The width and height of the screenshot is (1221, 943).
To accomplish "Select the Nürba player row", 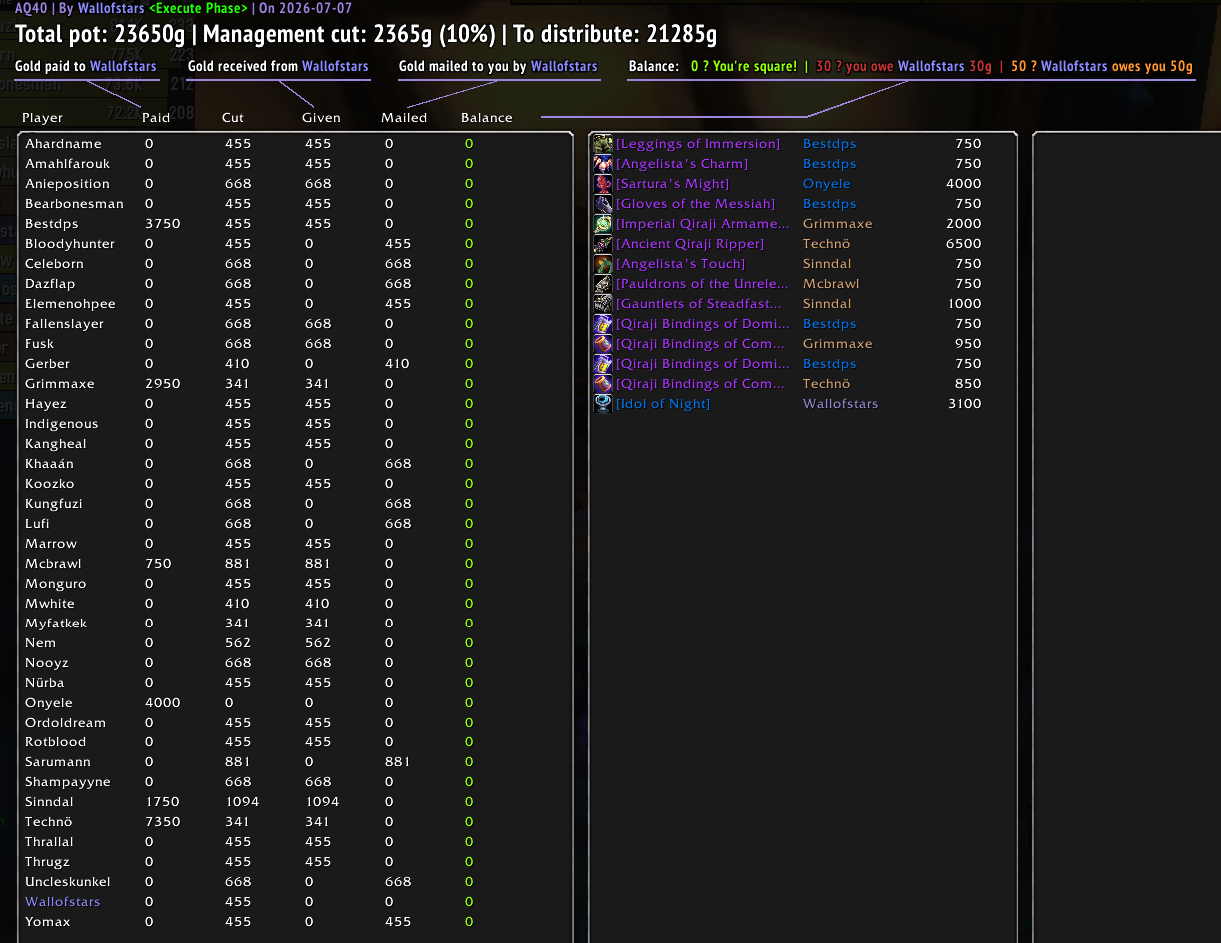I will click(x=295, y=683).
